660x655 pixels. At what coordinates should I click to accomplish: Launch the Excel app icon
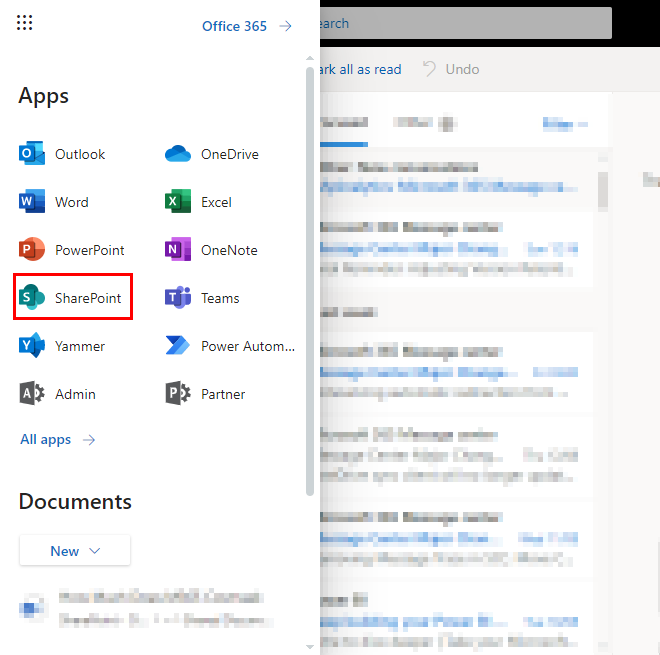pyautogui.click(x=178, y=202)
